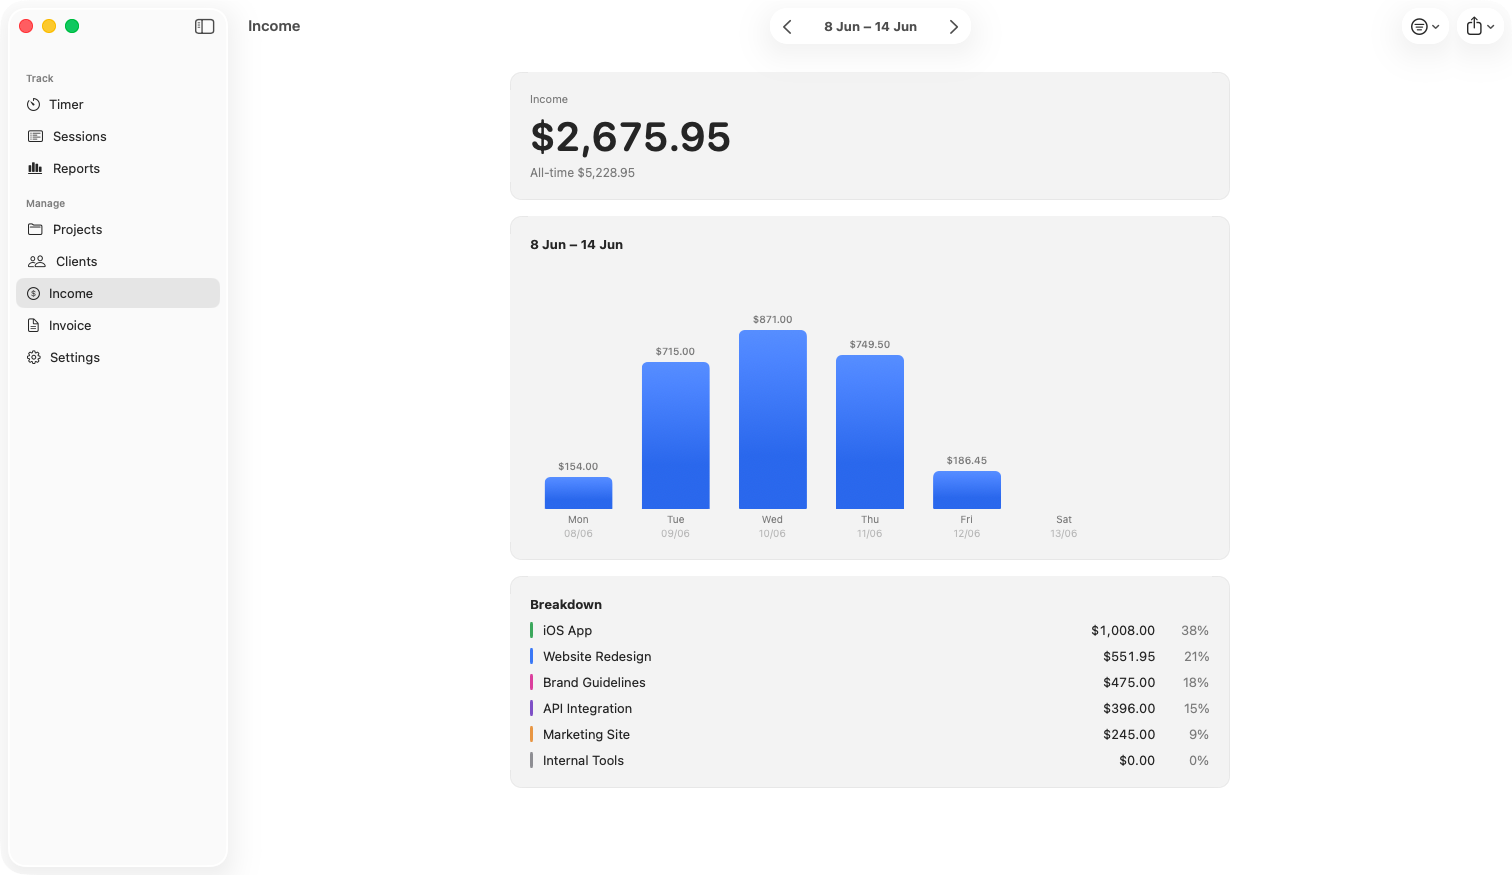The width and height of the screenshot is (1512, 875).
Task: Click the API Integration purple color marker
Action: click(x=531, y=709)
